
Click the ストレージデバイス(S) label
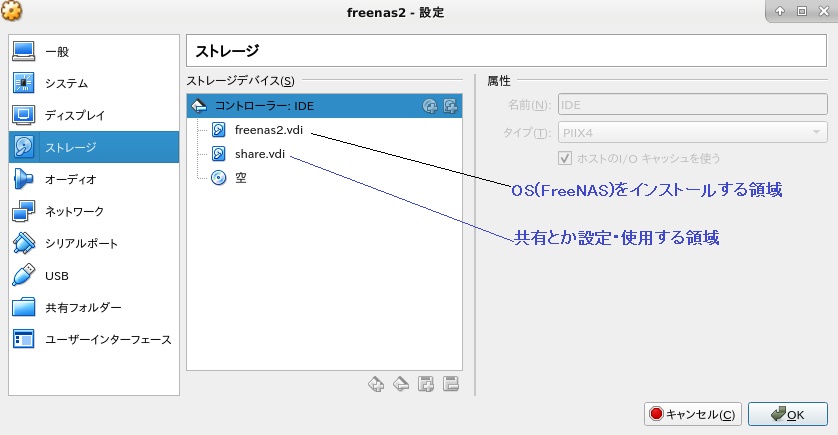(240, 81)
